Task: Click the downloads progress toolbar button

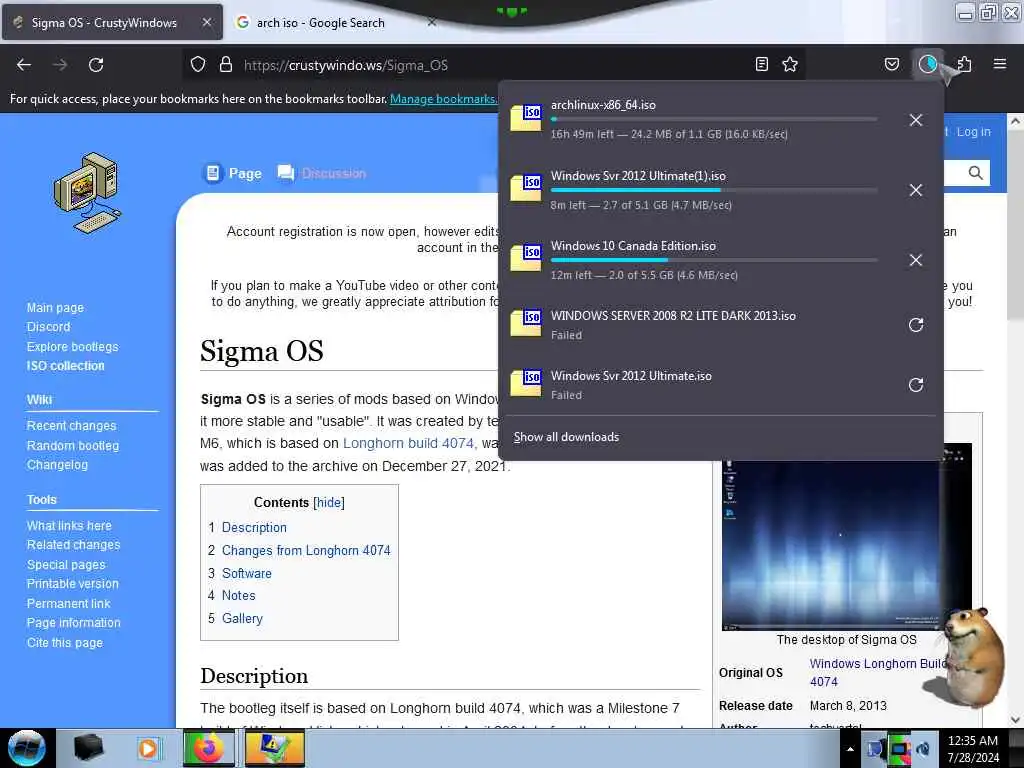Action: tap(928, 64)
